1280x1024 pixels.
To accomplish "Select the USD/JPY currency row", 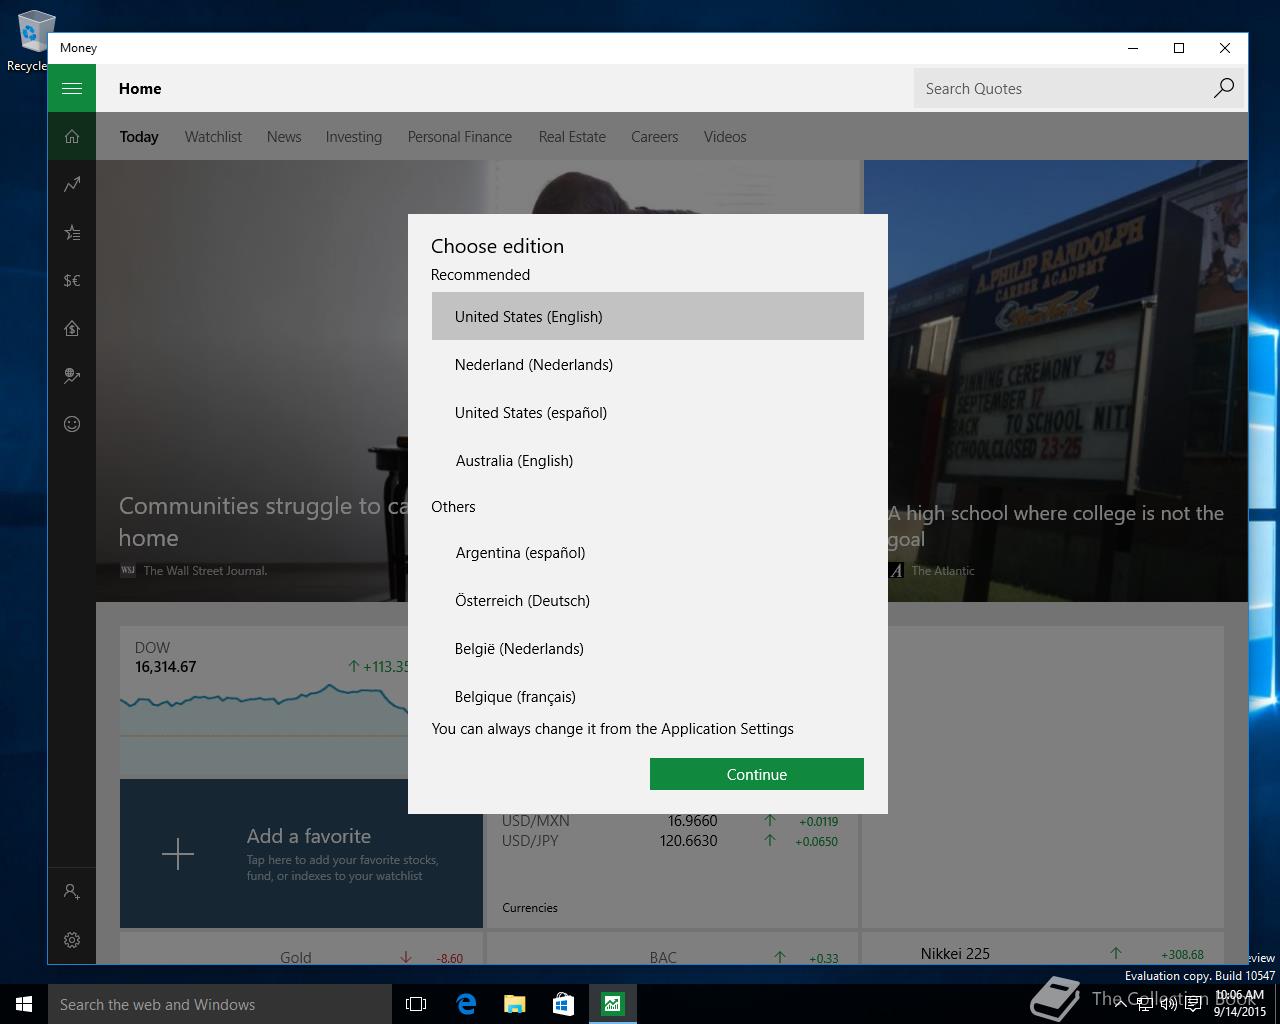I will [670, 841].
